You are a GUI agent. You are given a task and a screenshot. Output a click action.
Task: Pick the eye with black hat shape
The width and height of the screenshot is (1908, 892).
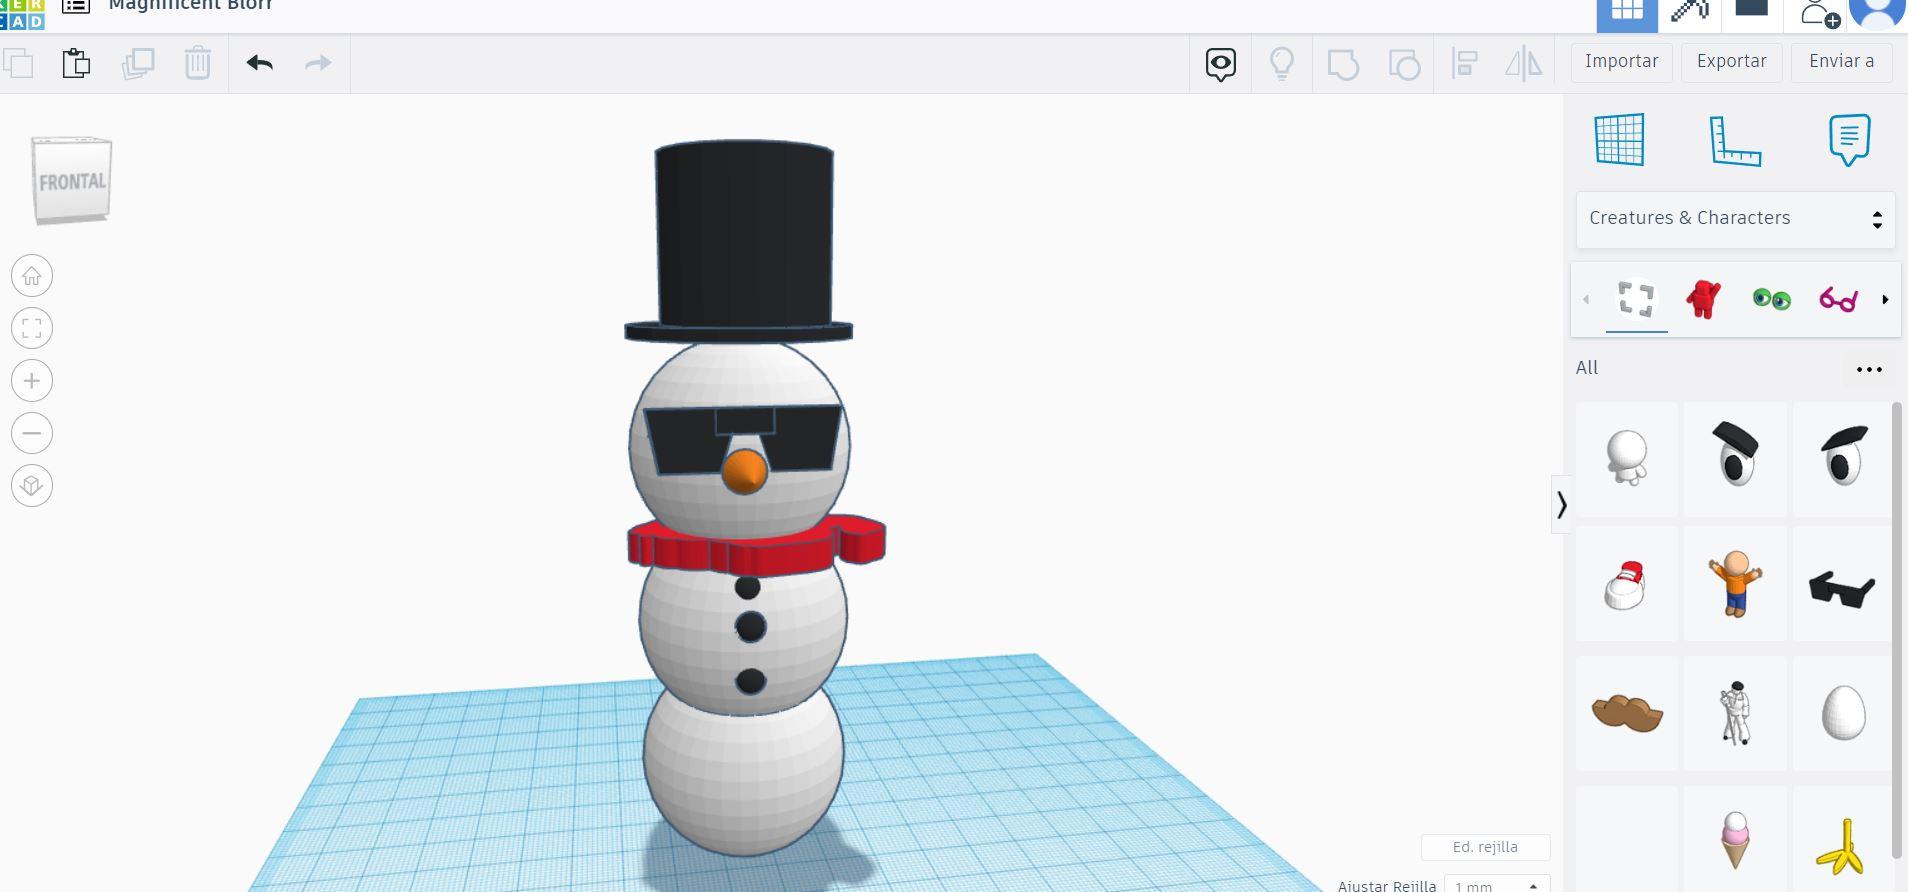[1735, 460]
